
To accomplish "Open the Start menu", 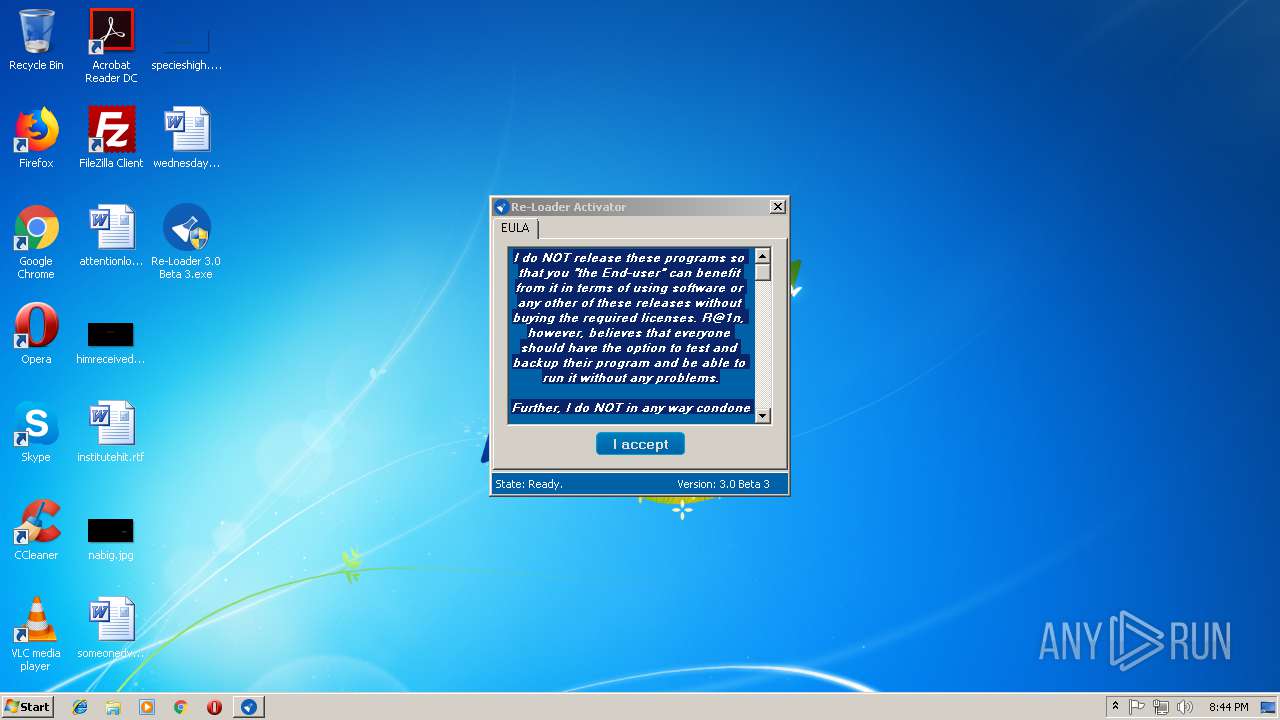I will pyautogui.click(x=28, y=707).
